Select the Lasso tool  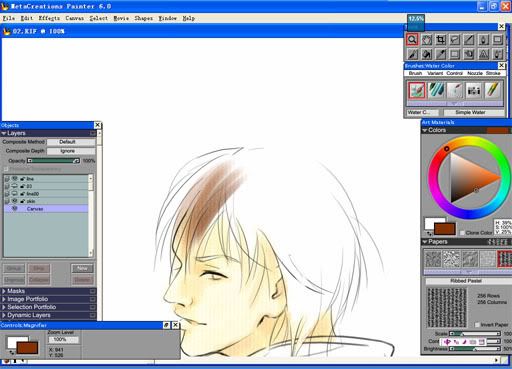coord(455,40)
